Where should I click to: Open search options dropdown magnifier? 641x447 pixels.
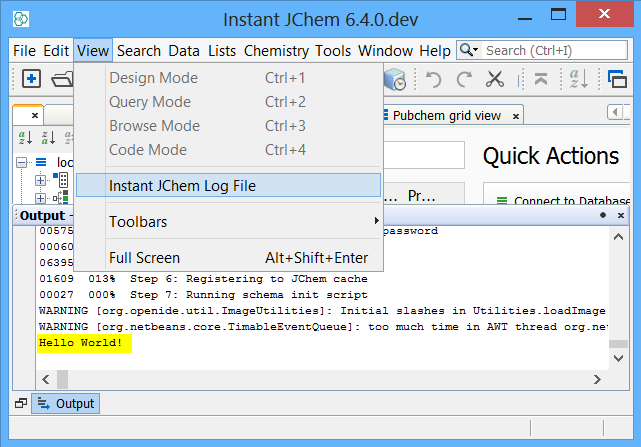pos(469,50)
